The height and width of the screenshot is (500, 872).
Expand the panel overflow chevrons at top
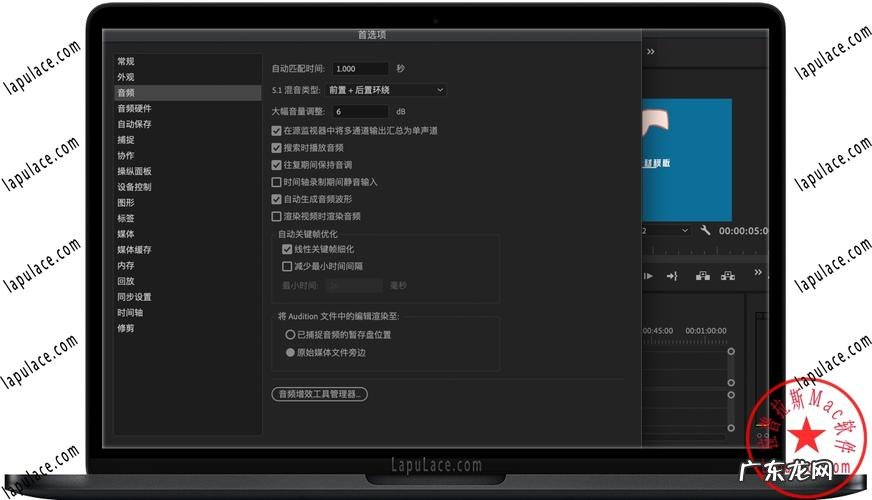(651, 51)
